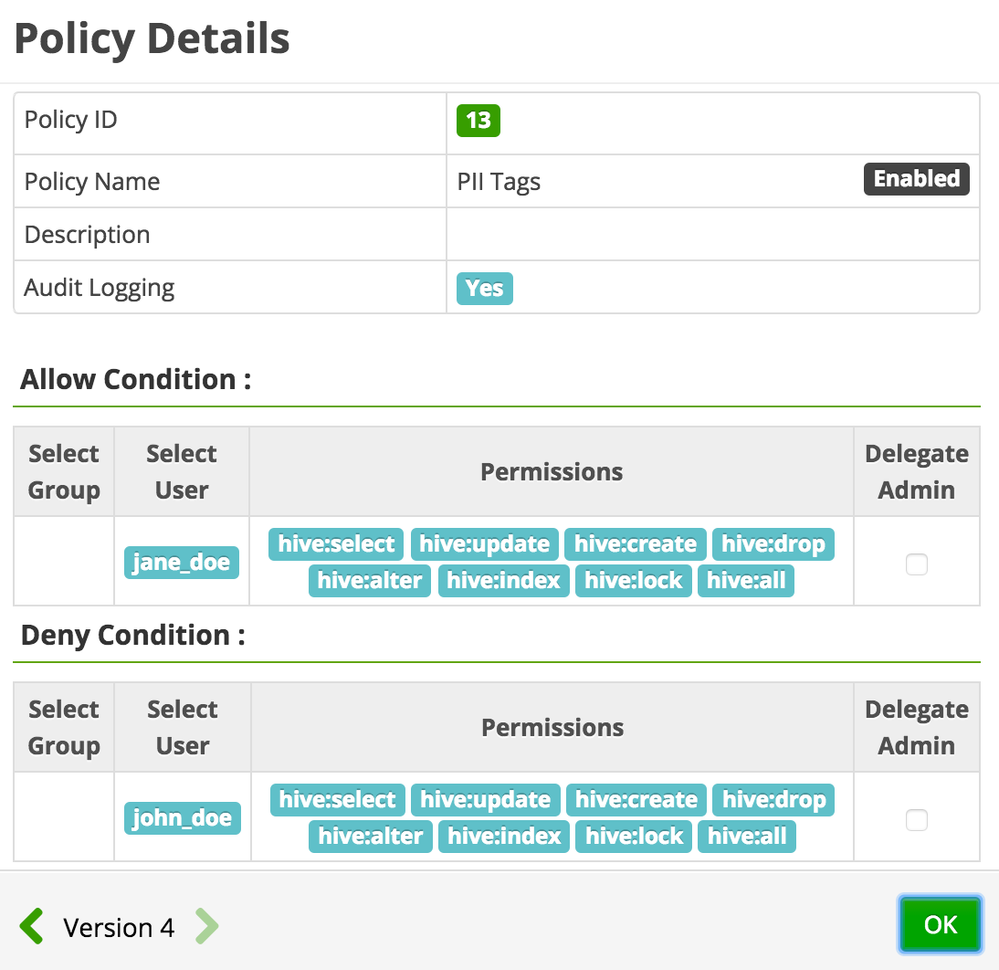Select the john_doe user tag

(182, 818)
